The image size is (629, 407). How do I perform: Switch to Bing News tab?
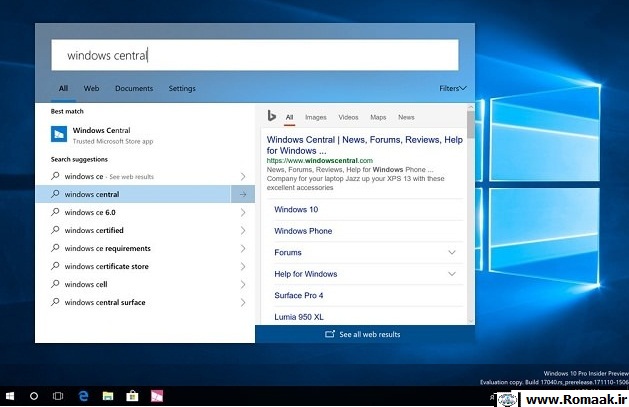click(x=406, y=117)
